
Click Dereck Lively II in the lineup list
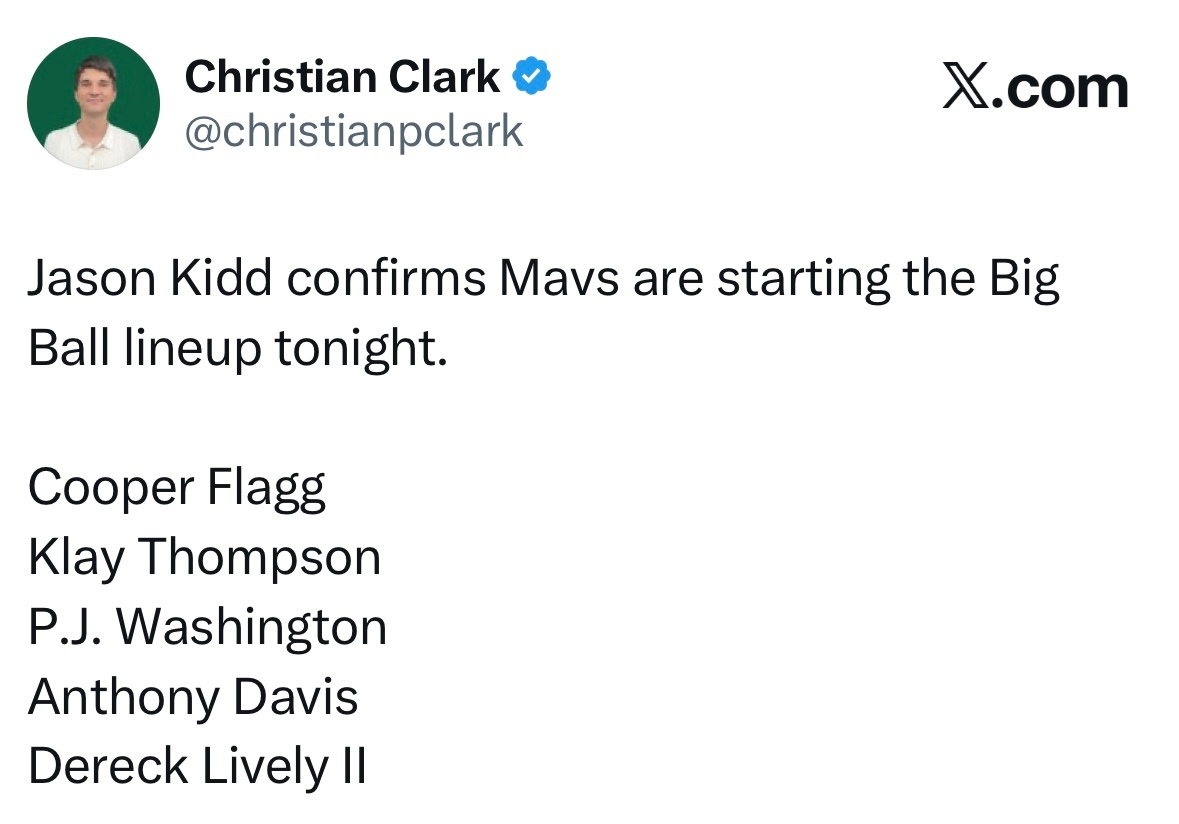click(197, 767)
